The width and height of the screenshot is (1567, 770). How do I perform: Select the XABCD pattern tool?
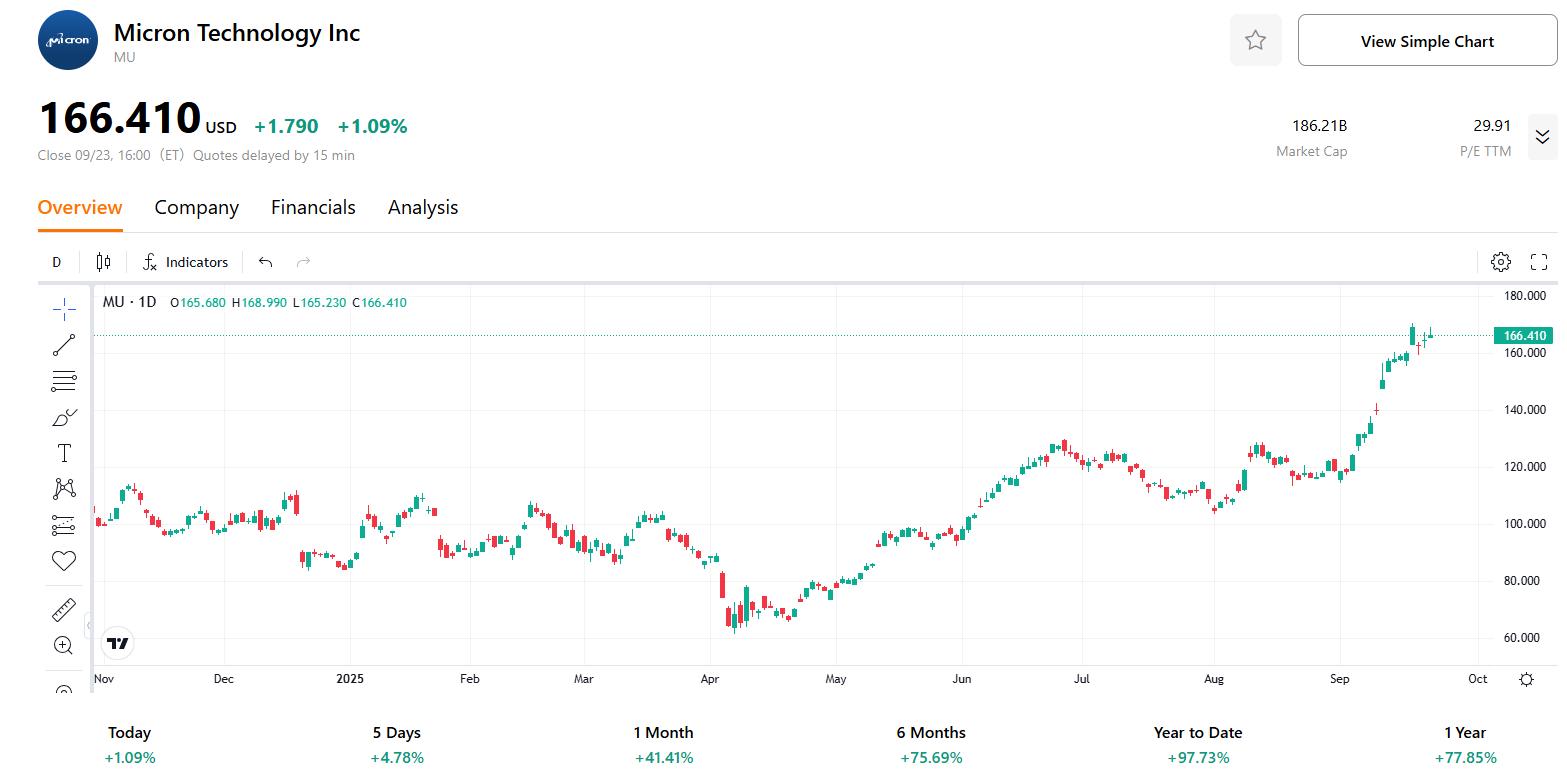click(62, 488)
